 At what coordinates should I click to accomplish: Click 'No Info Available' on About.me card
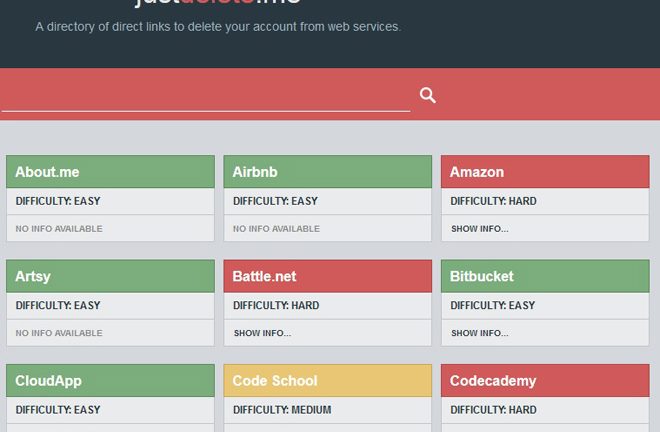click(59, 229)
